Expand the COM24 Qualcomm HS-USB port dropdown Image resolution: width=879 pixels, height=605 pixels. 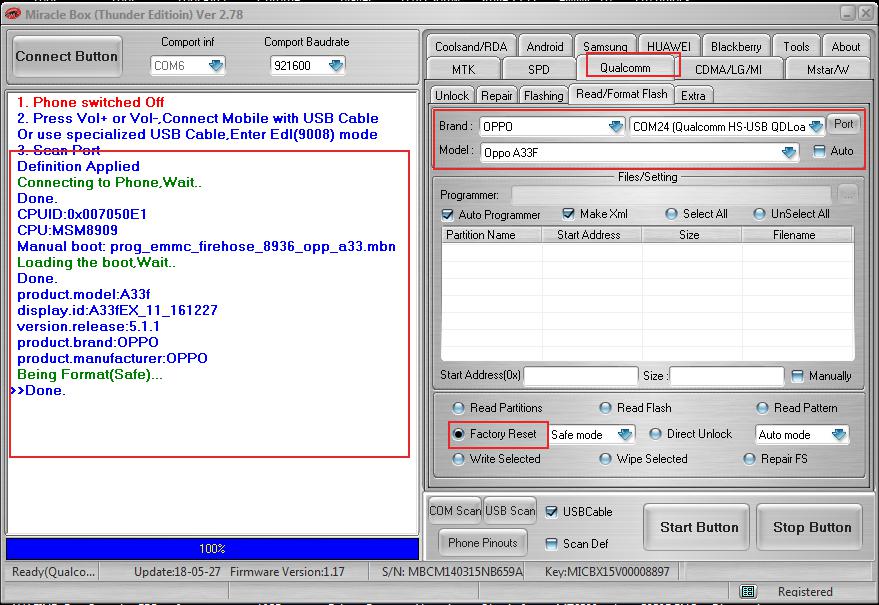[816, 127]
